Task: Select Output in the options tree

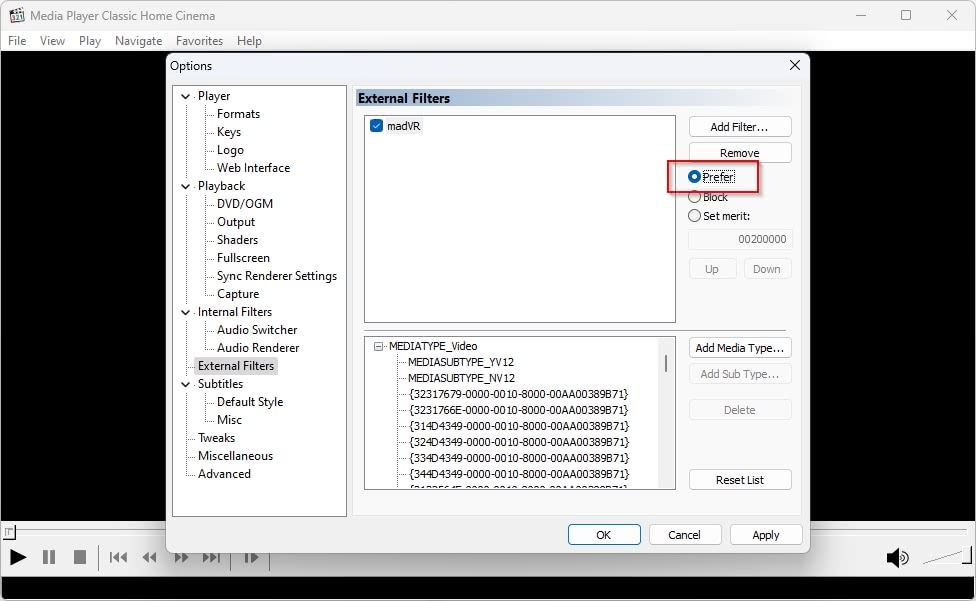Action: point(236,222)
